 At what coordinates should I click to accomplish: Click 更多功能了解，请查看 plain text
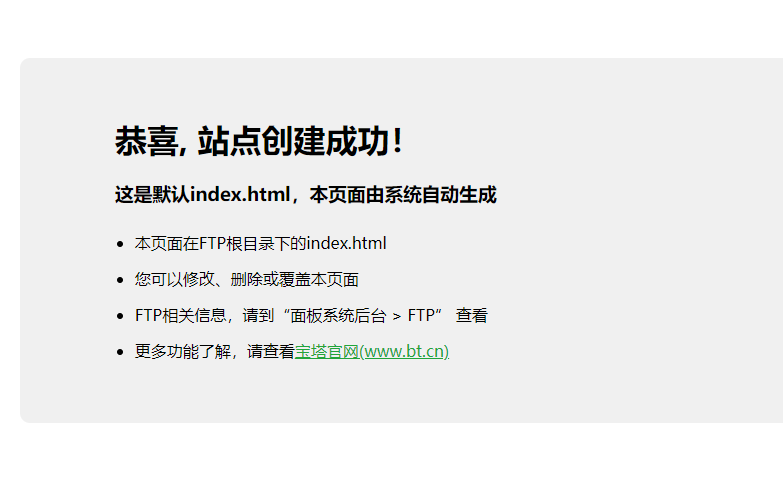215,352
